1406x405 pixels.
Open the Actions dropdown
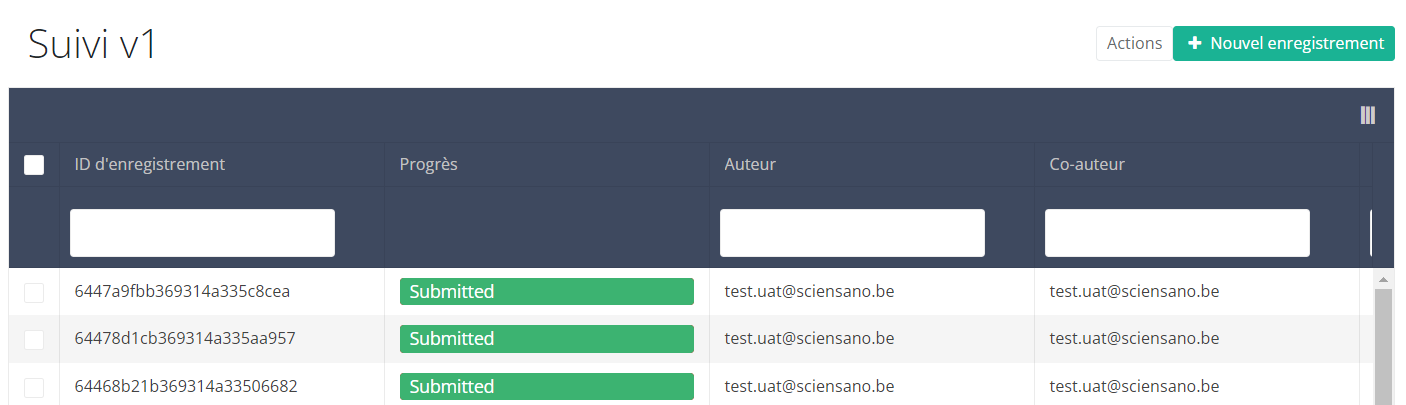[x=1134, y=44]
